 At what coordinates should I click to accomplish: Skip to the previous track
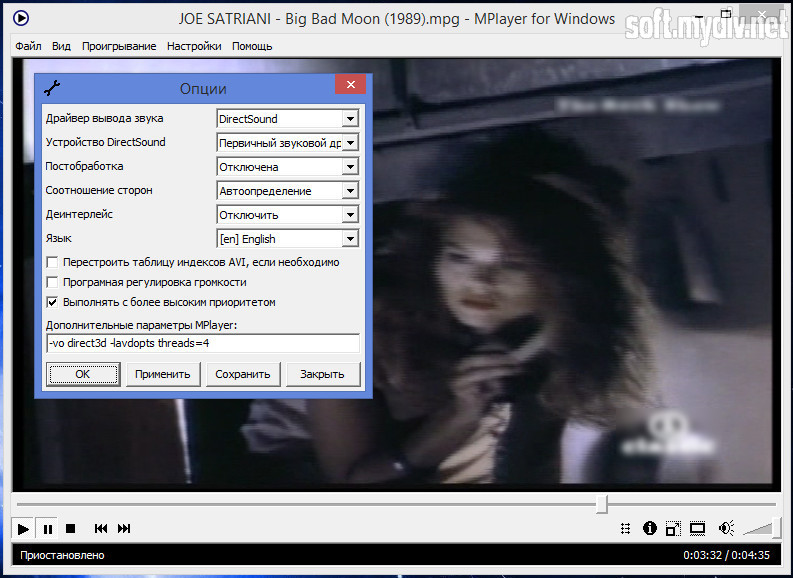(x=101, y=528)
